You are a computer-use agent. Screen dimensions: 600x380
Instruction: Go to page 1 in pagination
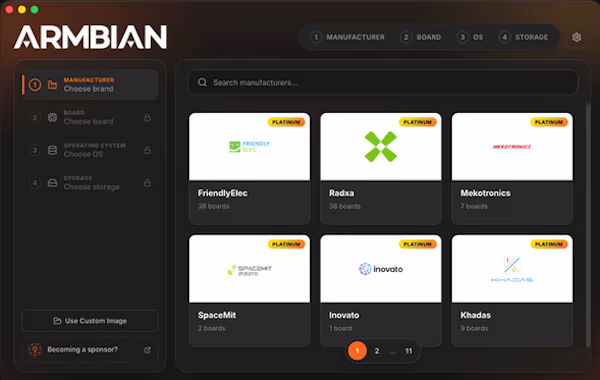point(357,351)
